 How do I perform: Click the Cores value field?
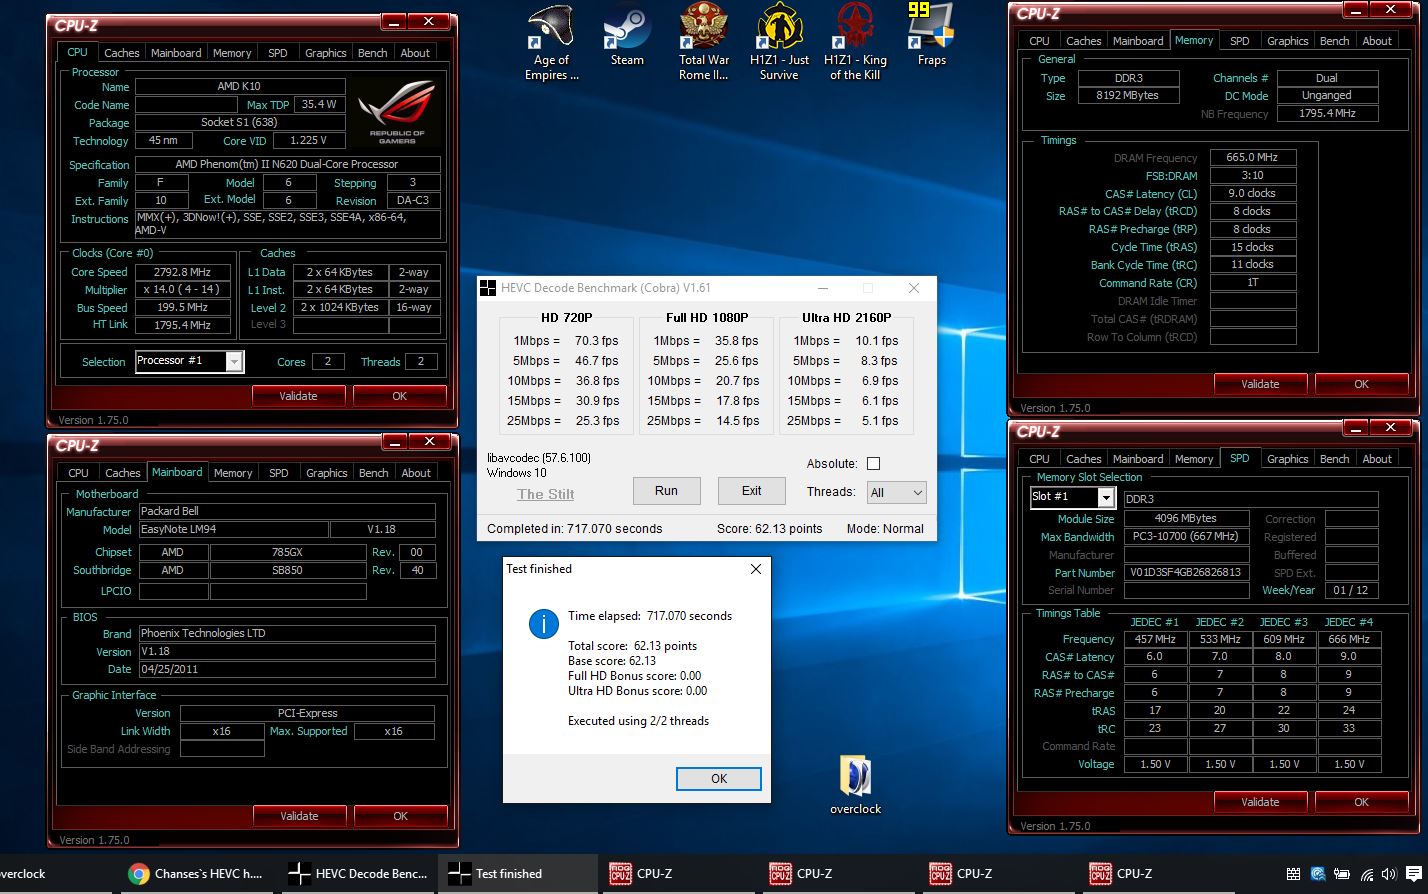coord(327,362)
